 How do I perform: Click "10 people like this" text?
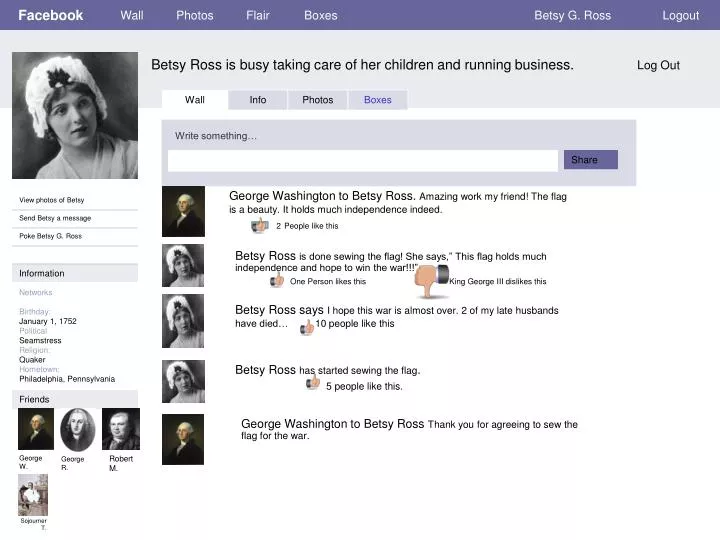(354, 324)
